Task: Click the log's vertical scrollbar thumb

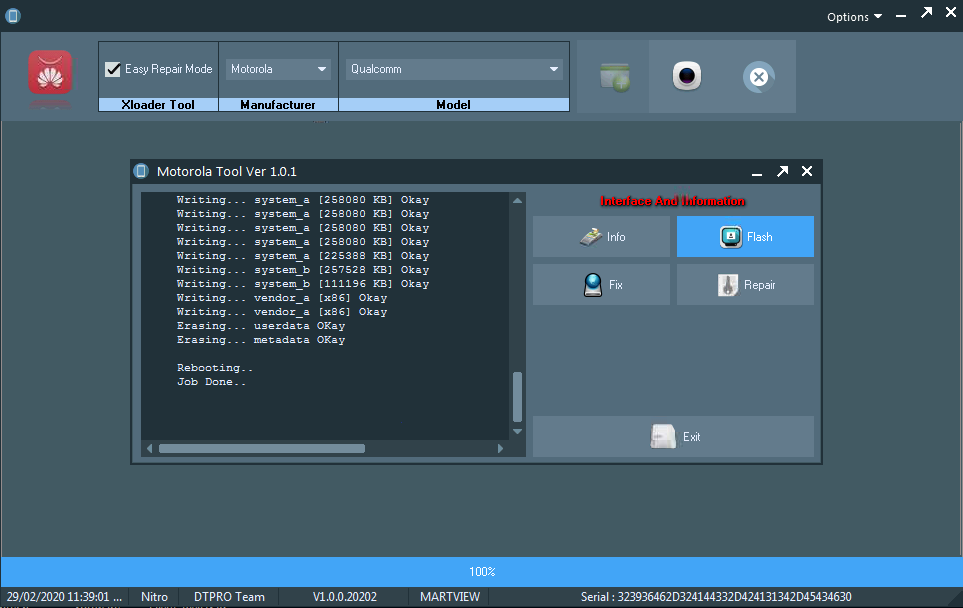Action: click(517, 397)
